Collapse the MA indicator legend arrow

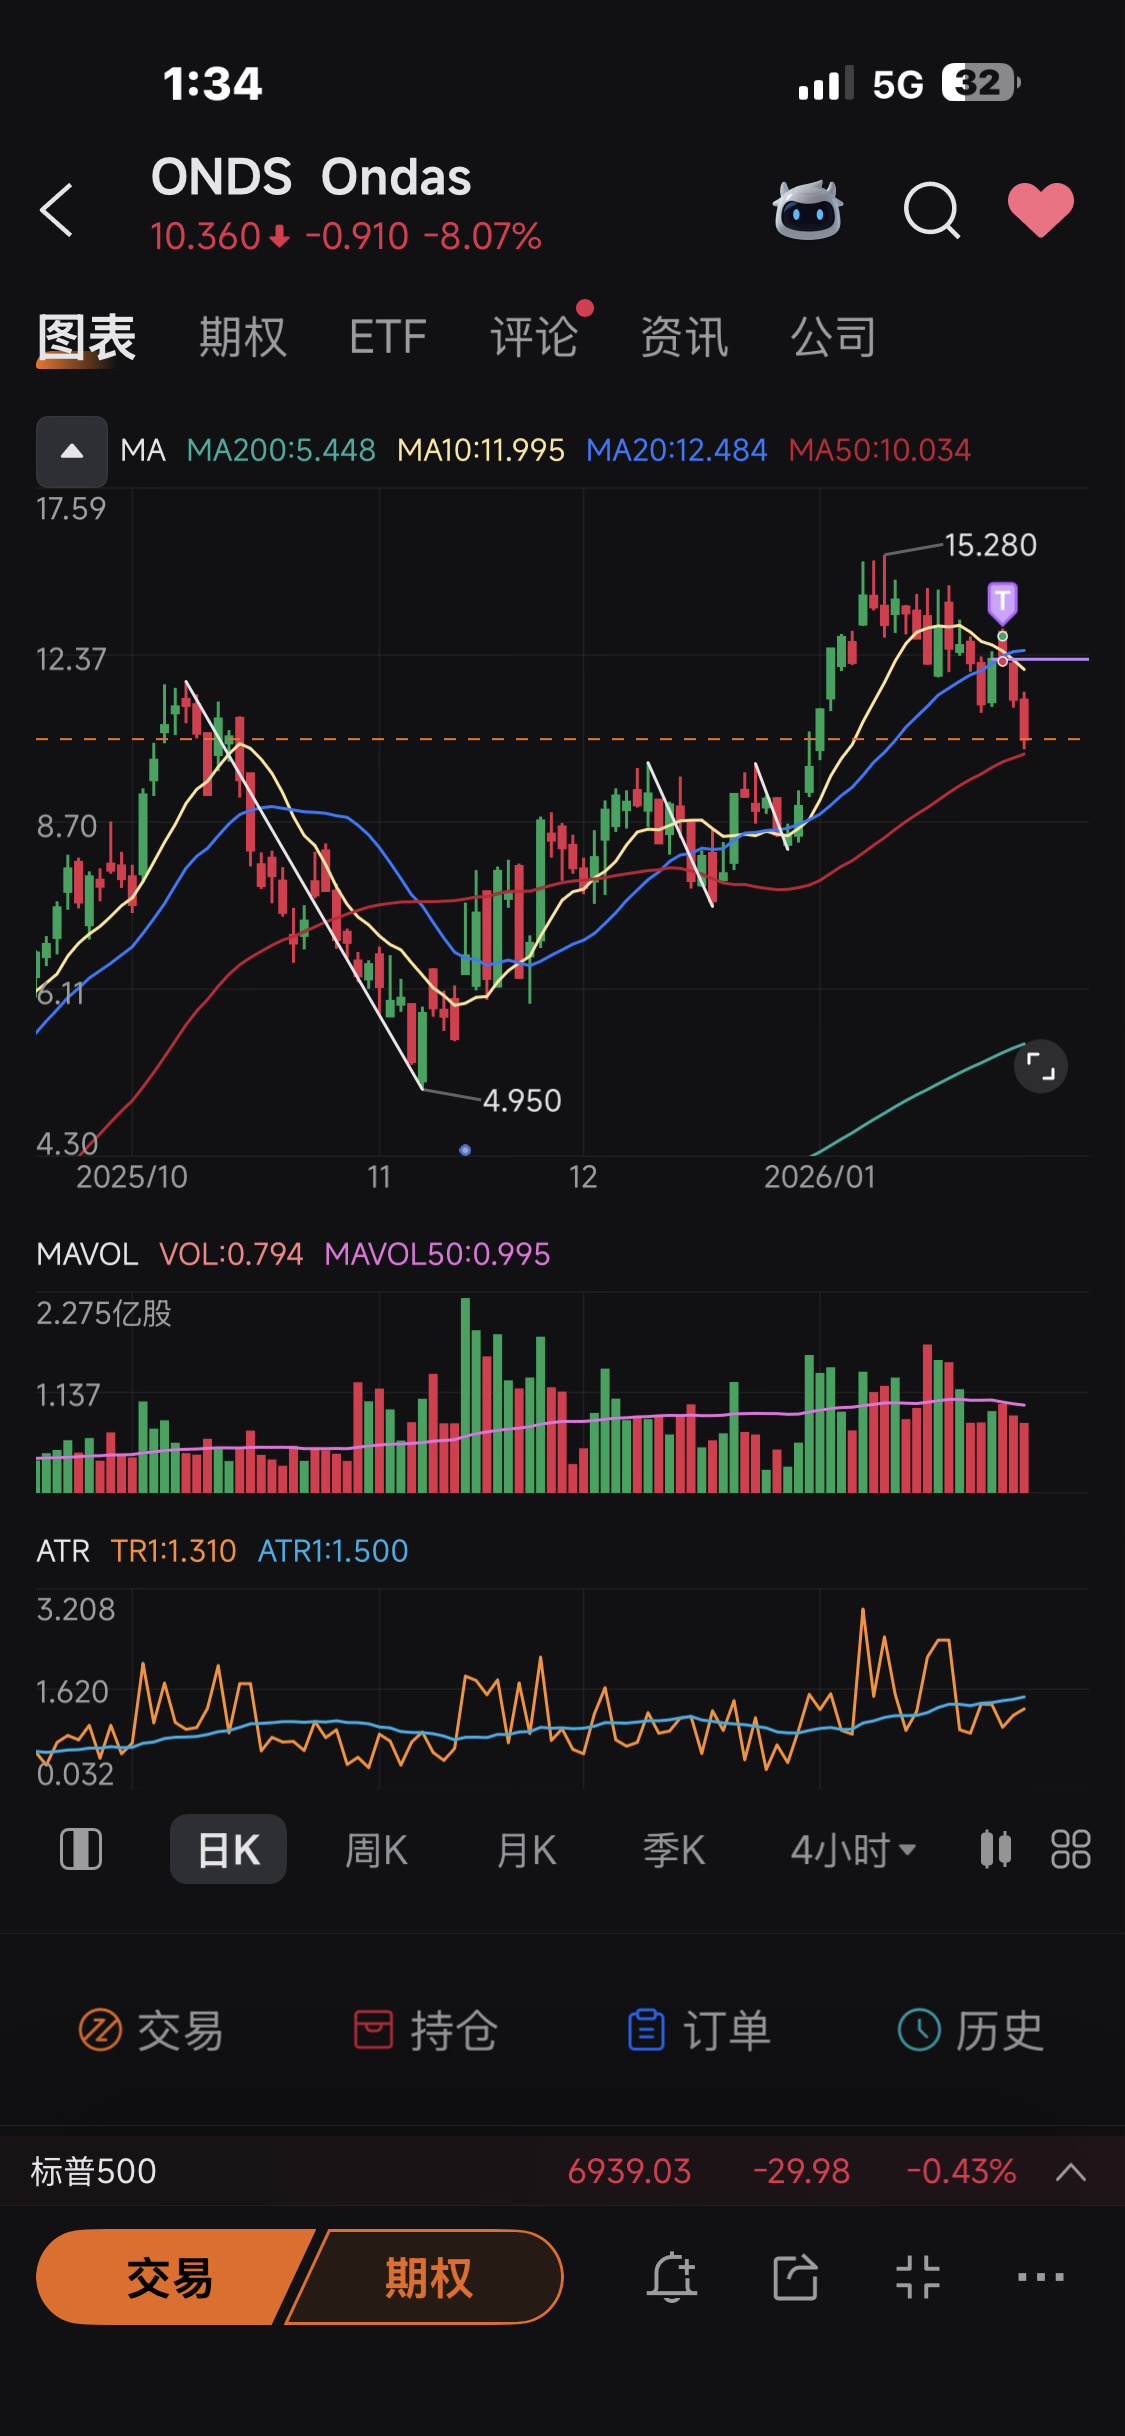pos(72,451)
